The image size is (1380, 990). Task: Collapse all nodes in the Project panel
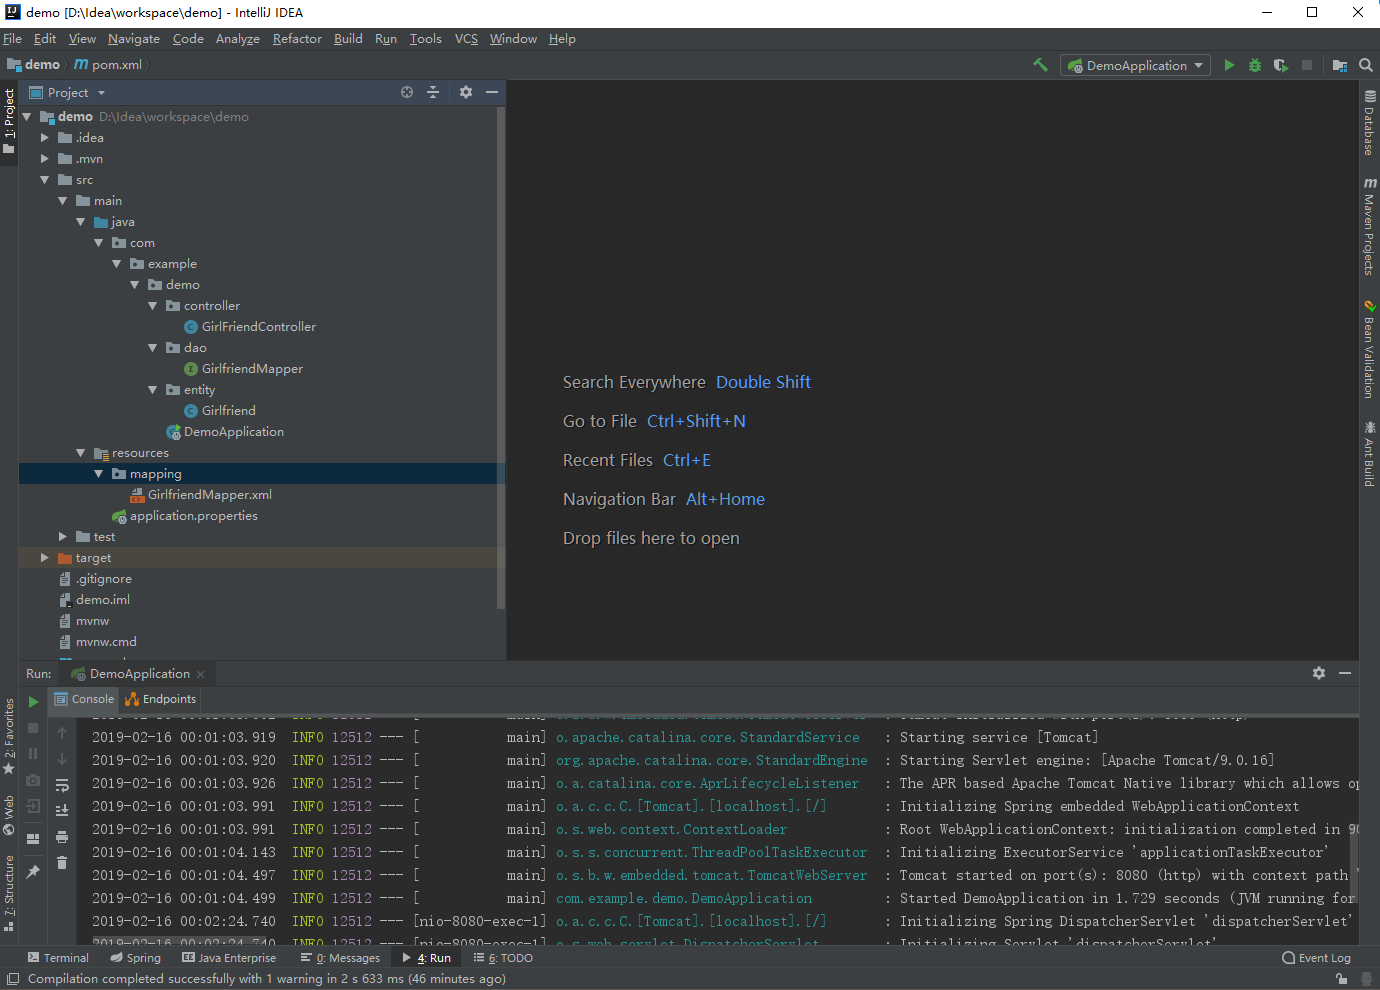pyautogui.click(x=433, y=92)
